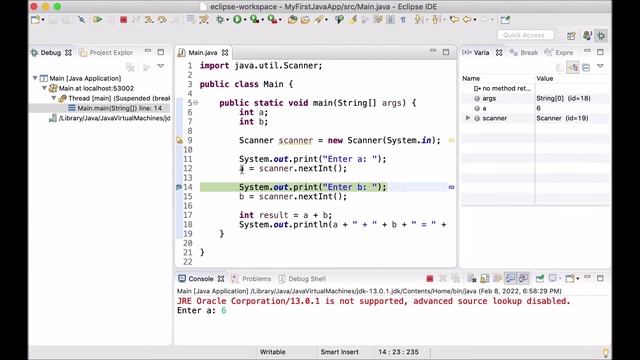Viewport: 640px width, 360px height.
Task: Click the breakpoint marker at line 14
Action: click(179, 187)
